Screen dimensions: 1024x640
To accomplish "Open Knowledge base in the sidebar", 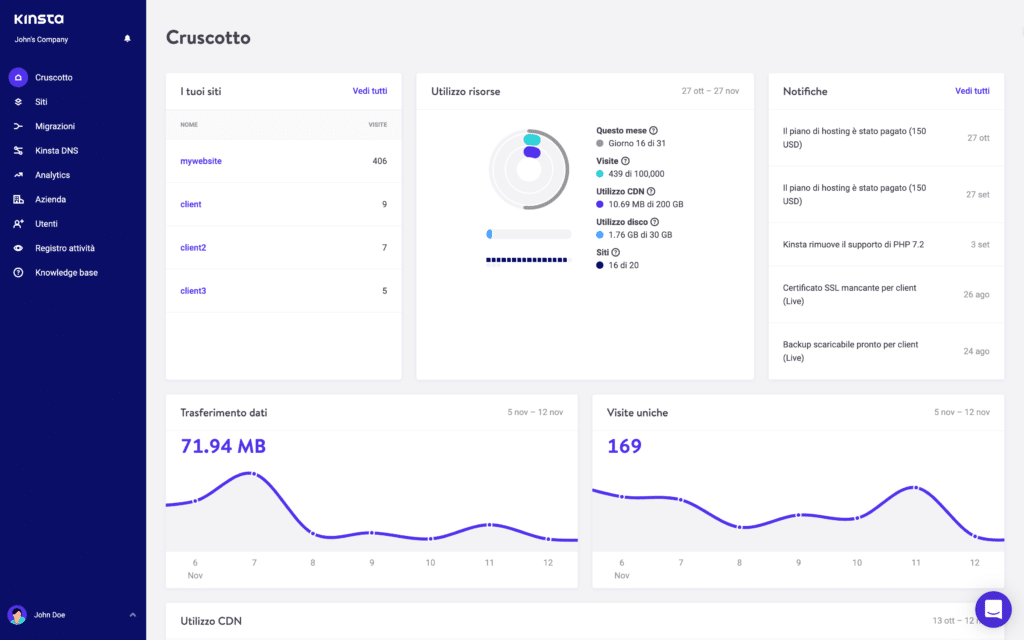I will click(x=66, y=273).
